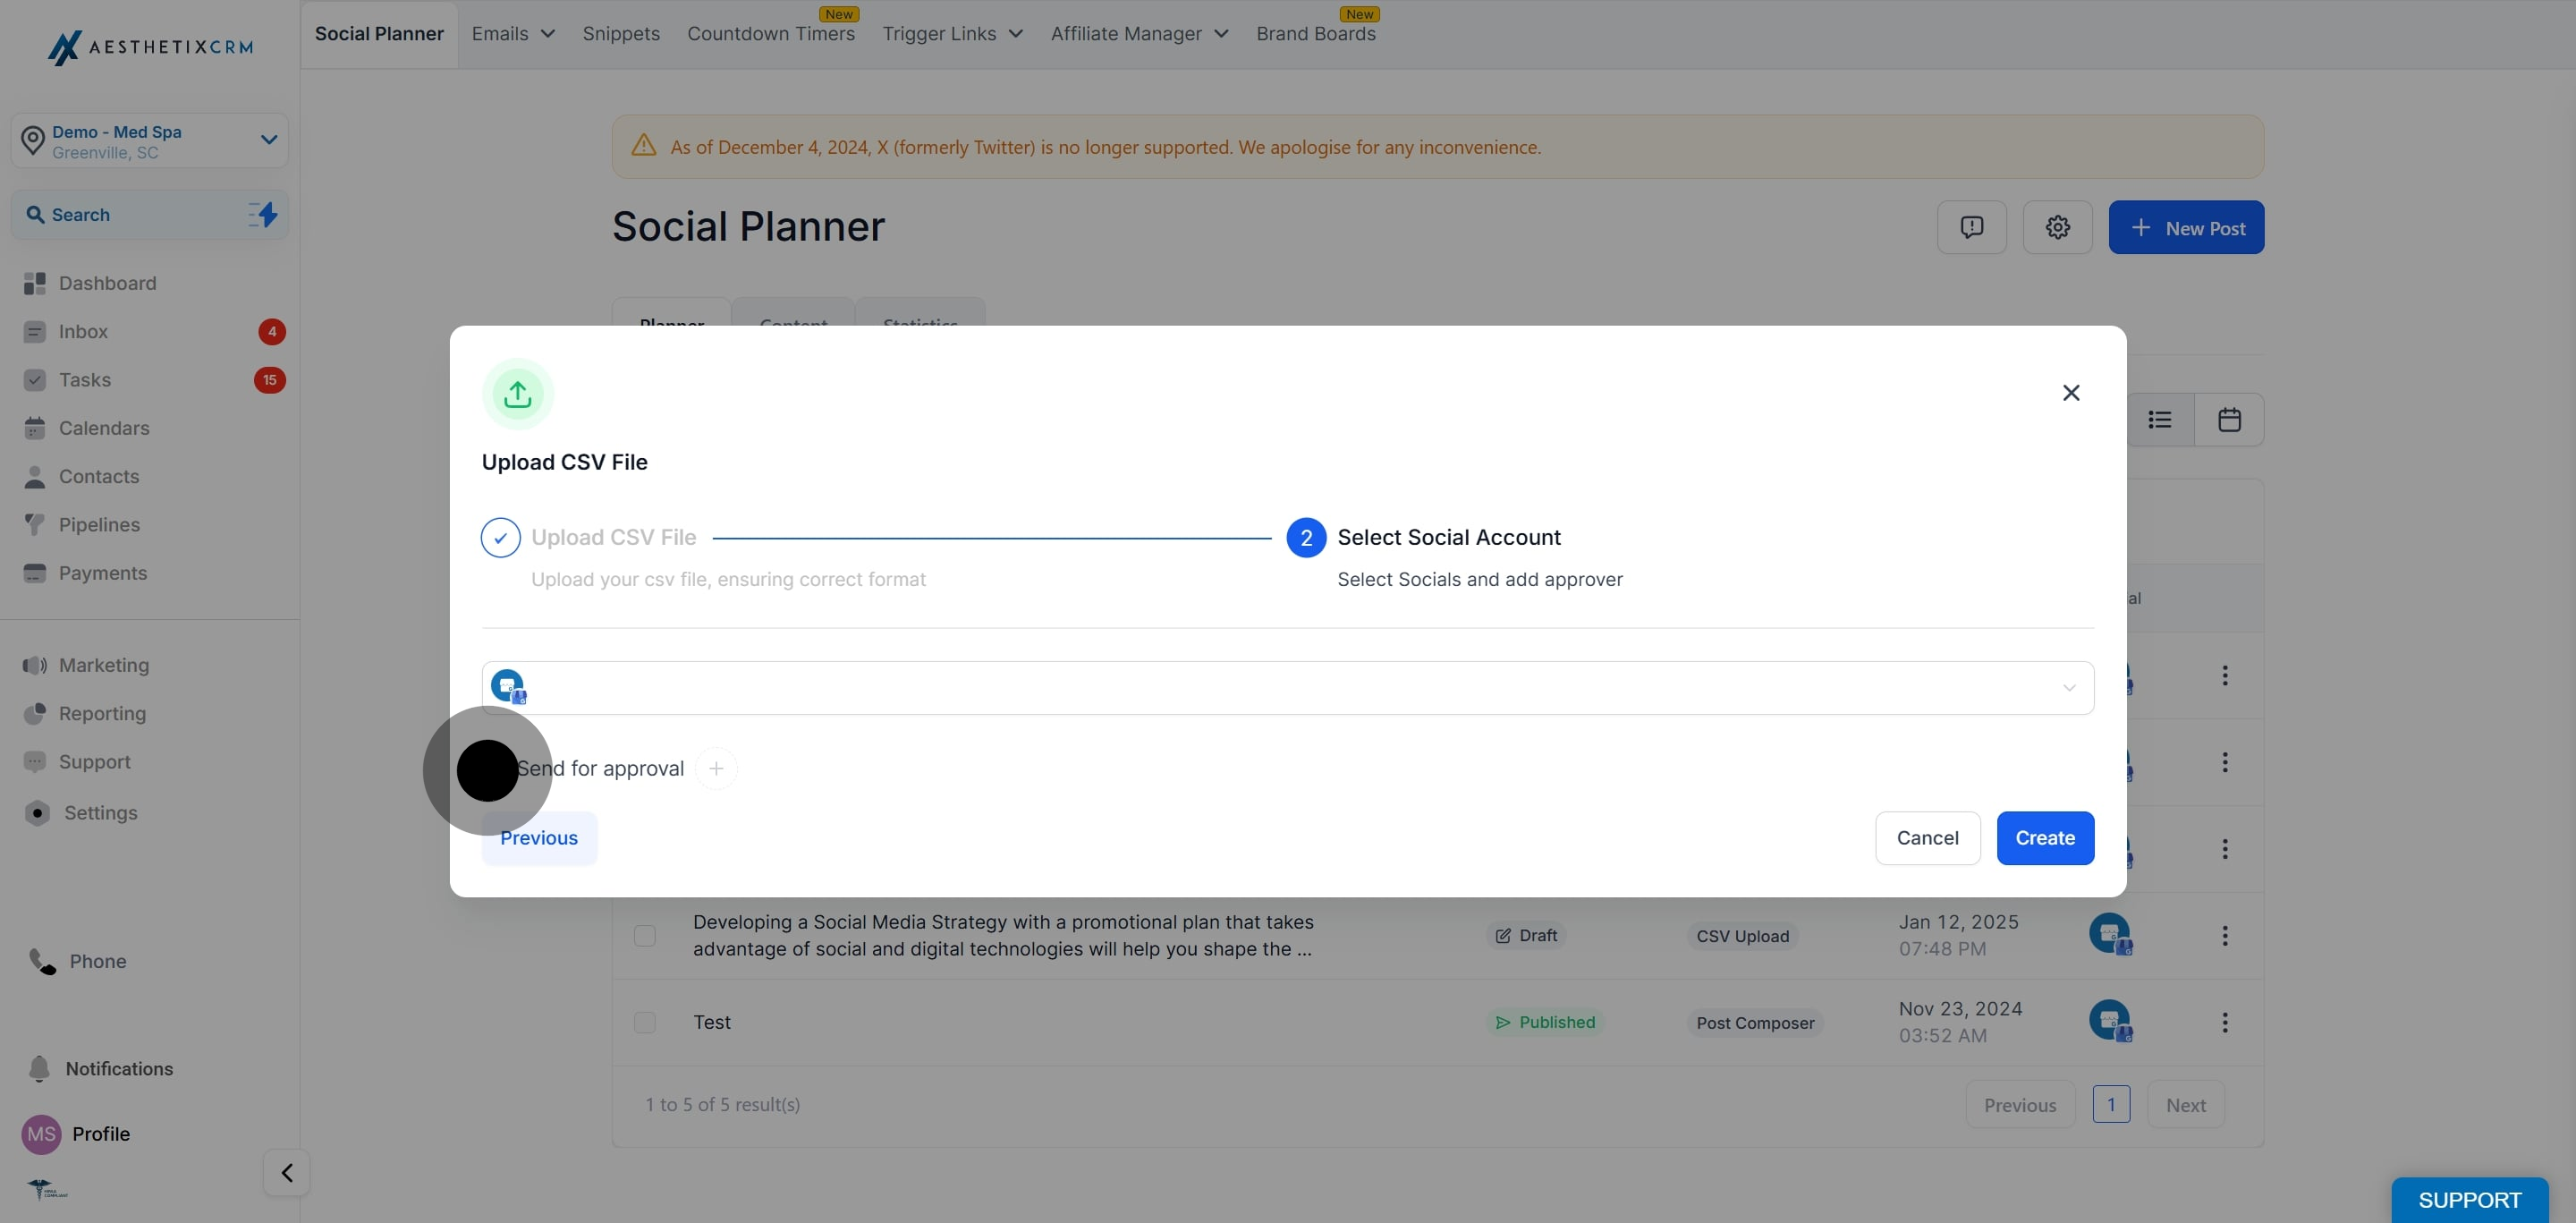Open three-dot menu for the Test post
This screenshot has height=1223, width=2576.
(x=2224, y=1022)
